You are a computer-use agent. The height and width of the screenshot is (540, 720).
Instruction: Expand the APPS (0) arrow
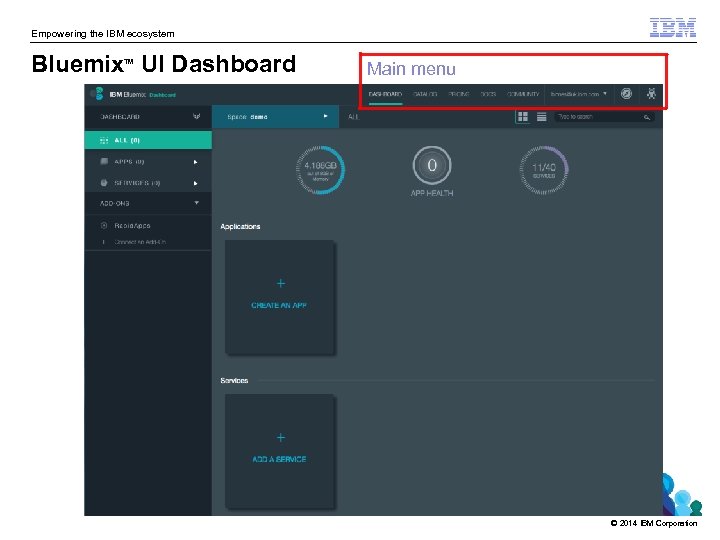pos(196,162)
